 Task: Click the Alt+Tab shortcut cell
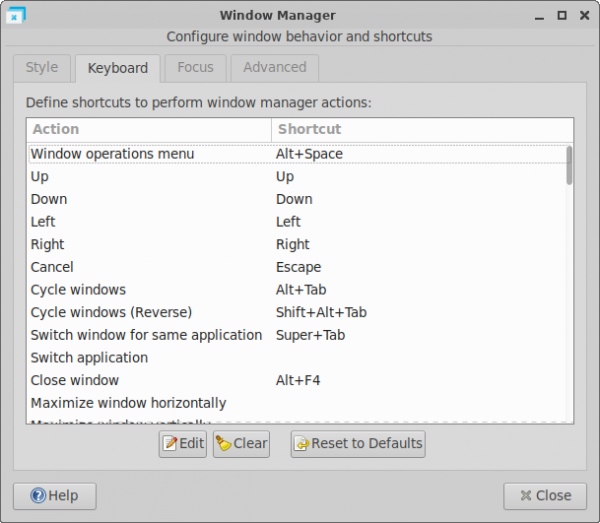tap(301, 290)
